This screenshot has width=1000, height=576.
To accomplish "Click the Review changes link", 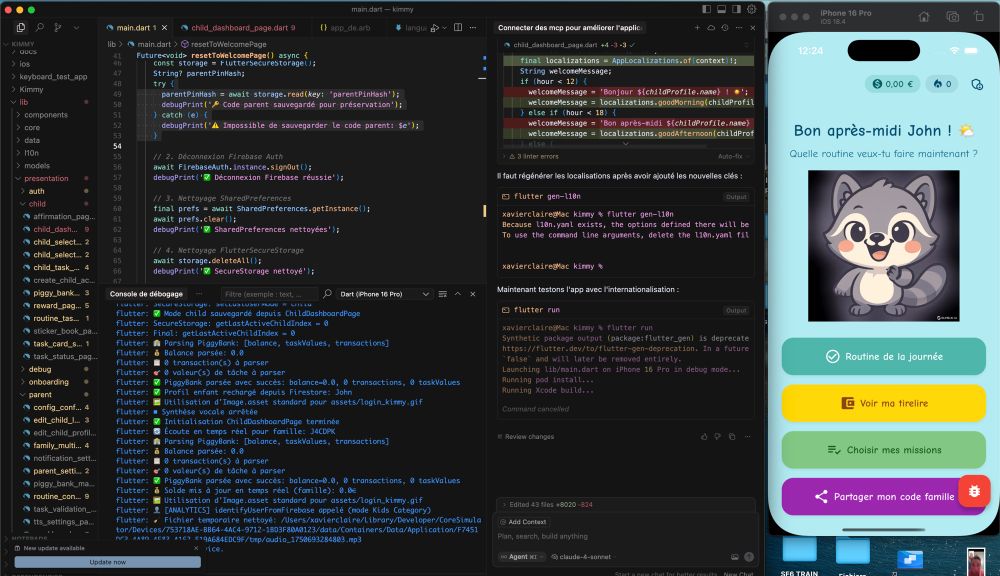I will click(526, 437).
